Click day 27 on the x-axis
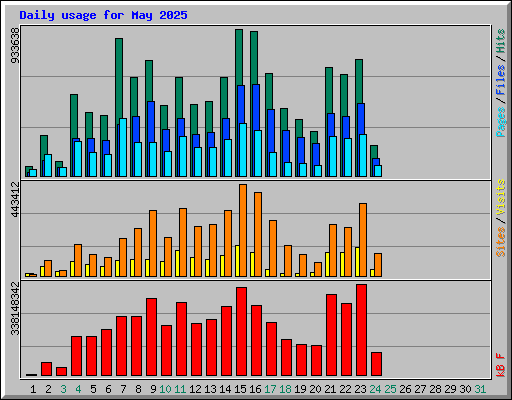Screen dimensions: 512x400 (x=420, y=389)
